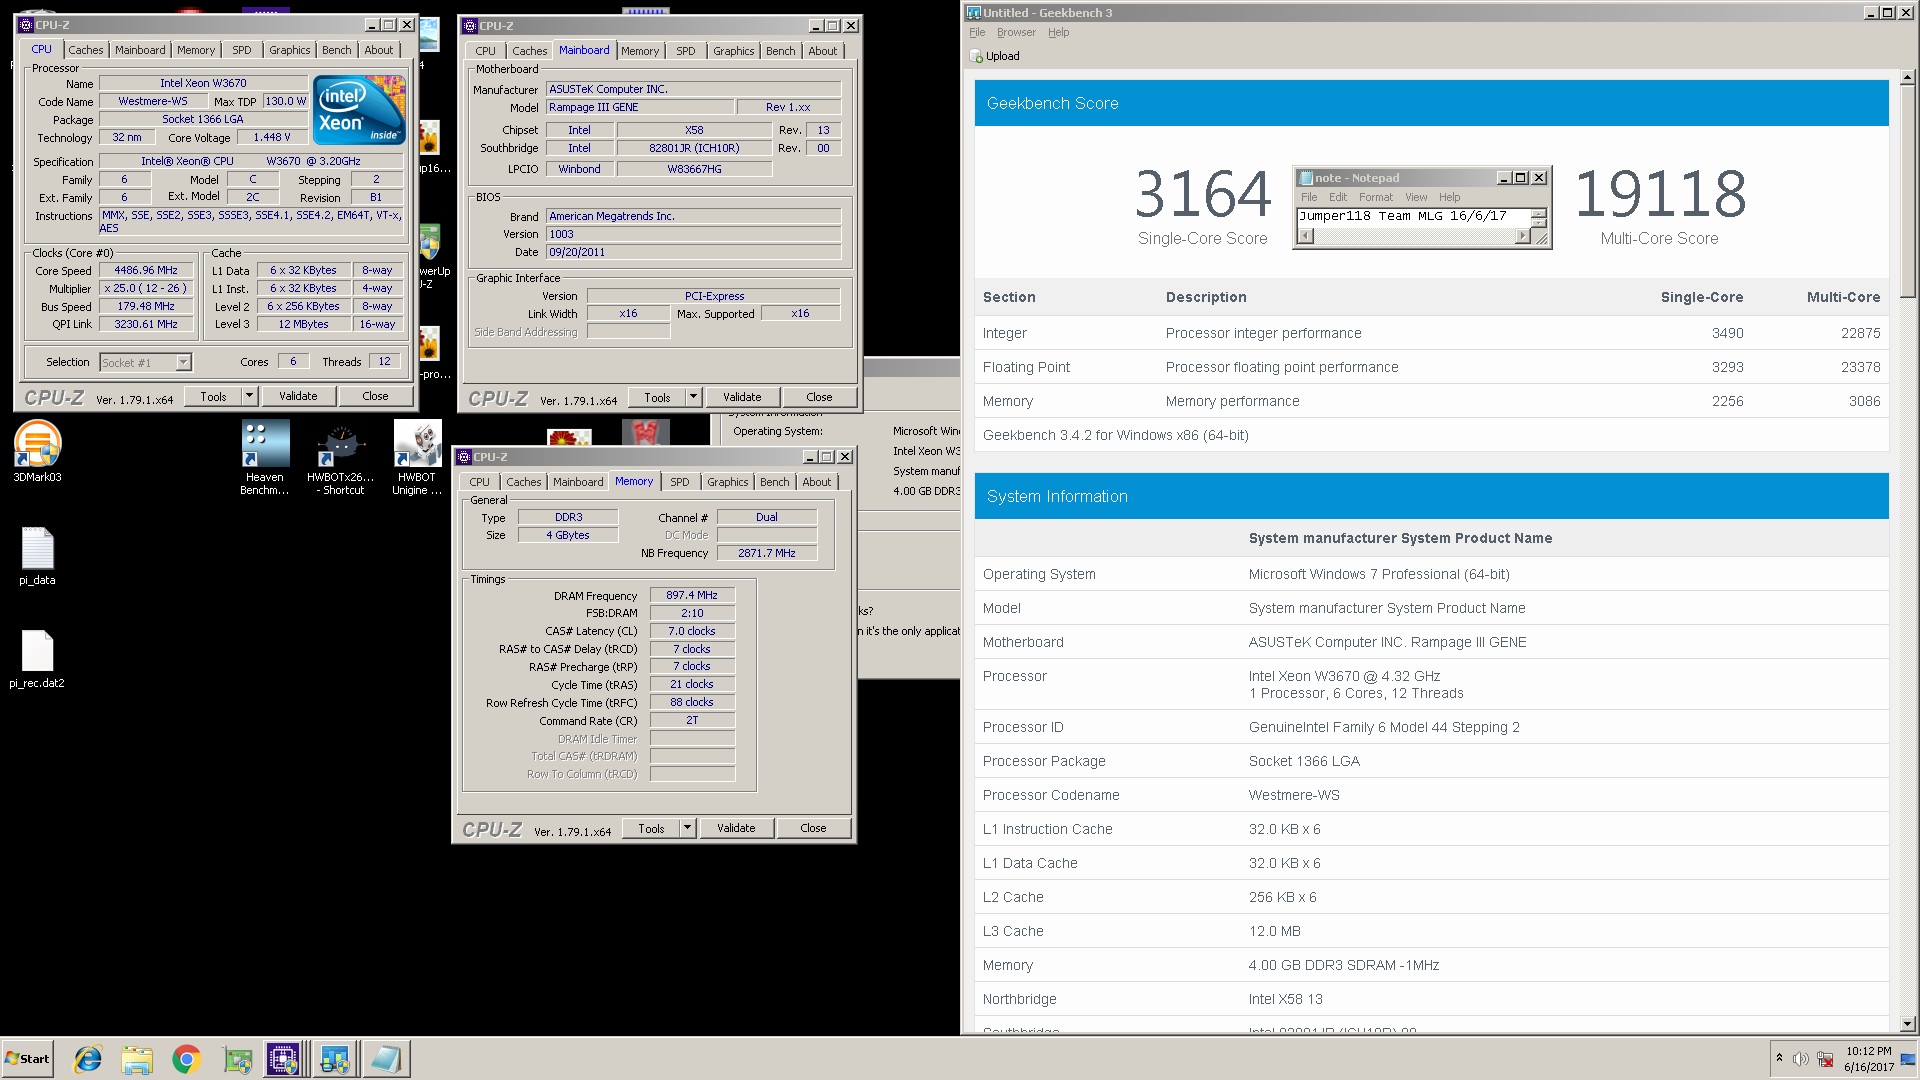Click Processor Codename Westmere-WS row
The image size is (1920, 1080).
click(x=1431, y=795)
